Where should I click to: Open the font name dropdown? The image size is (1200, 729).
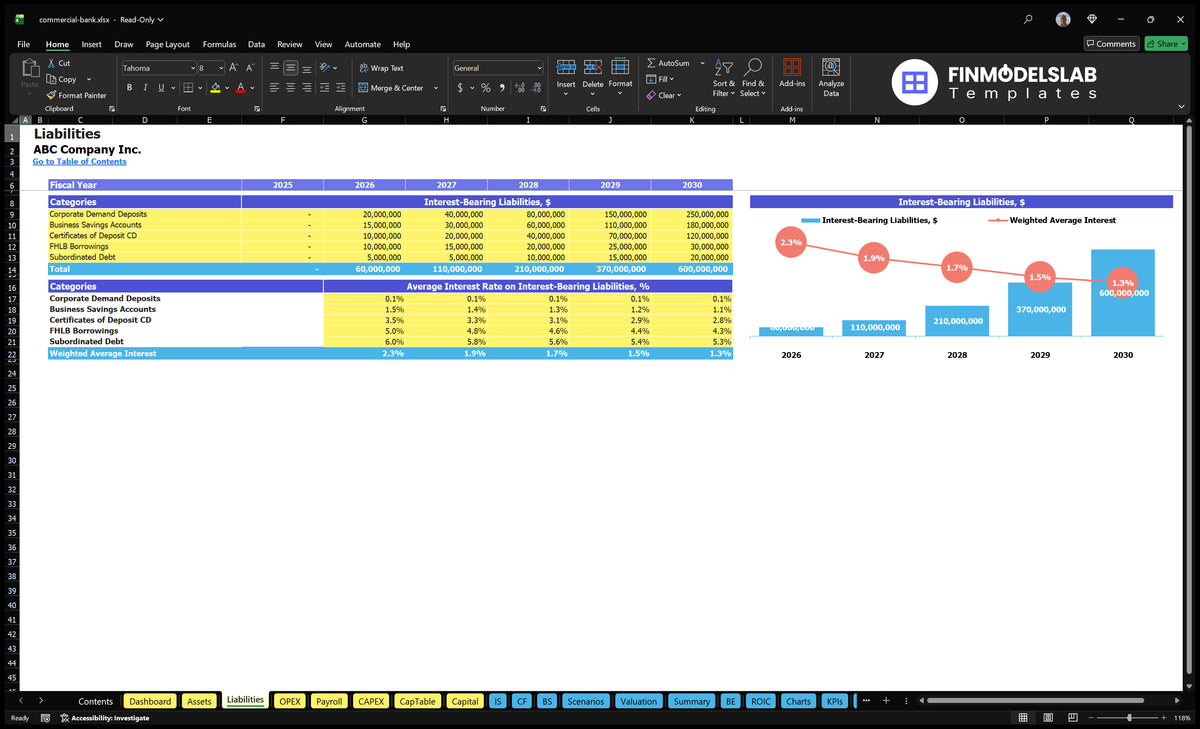pyautogui.click(x=192, y=68)
